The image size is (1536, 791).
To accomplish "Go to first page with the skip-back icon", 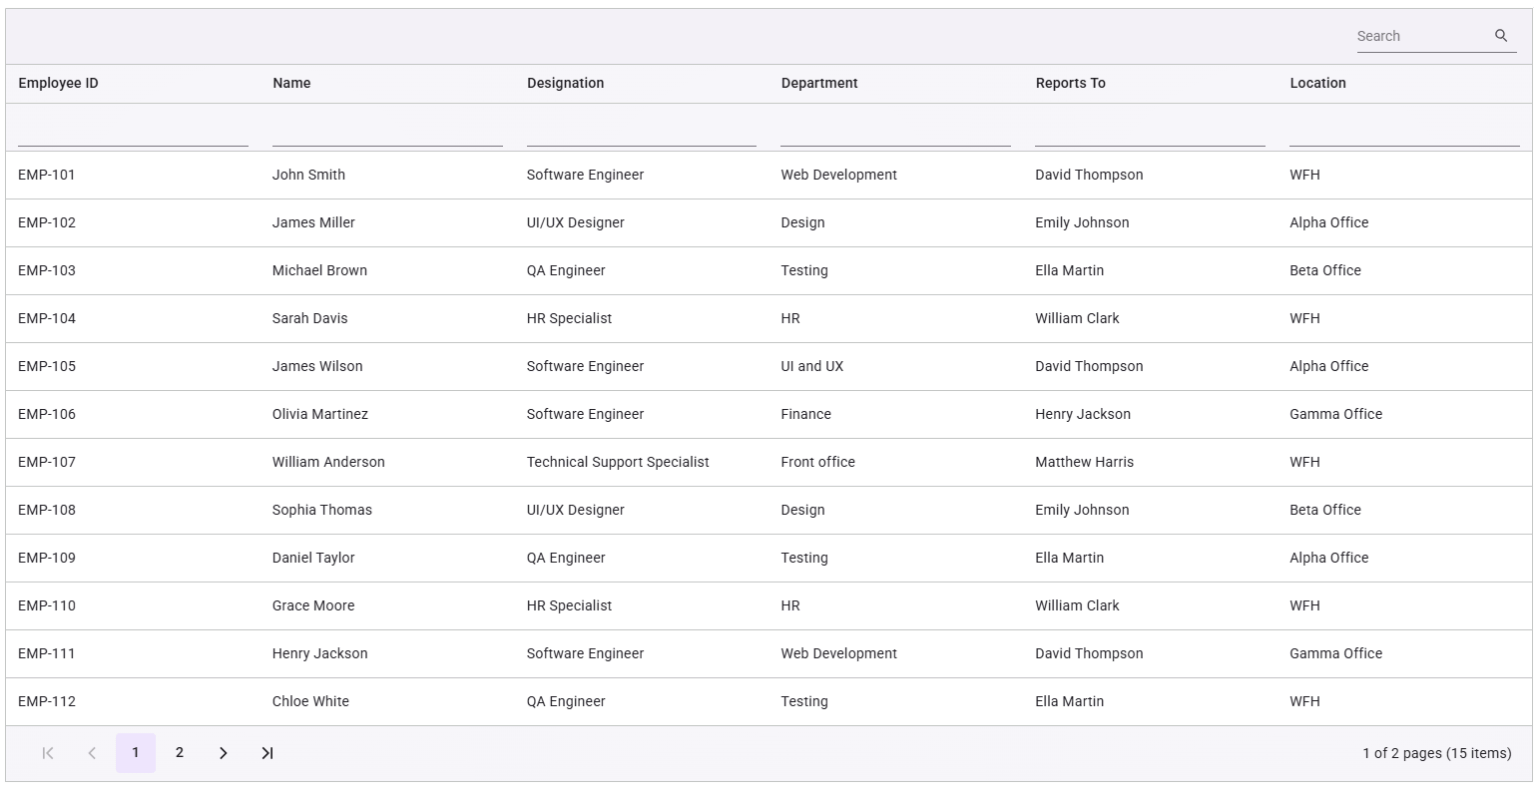I will point(50,750).
